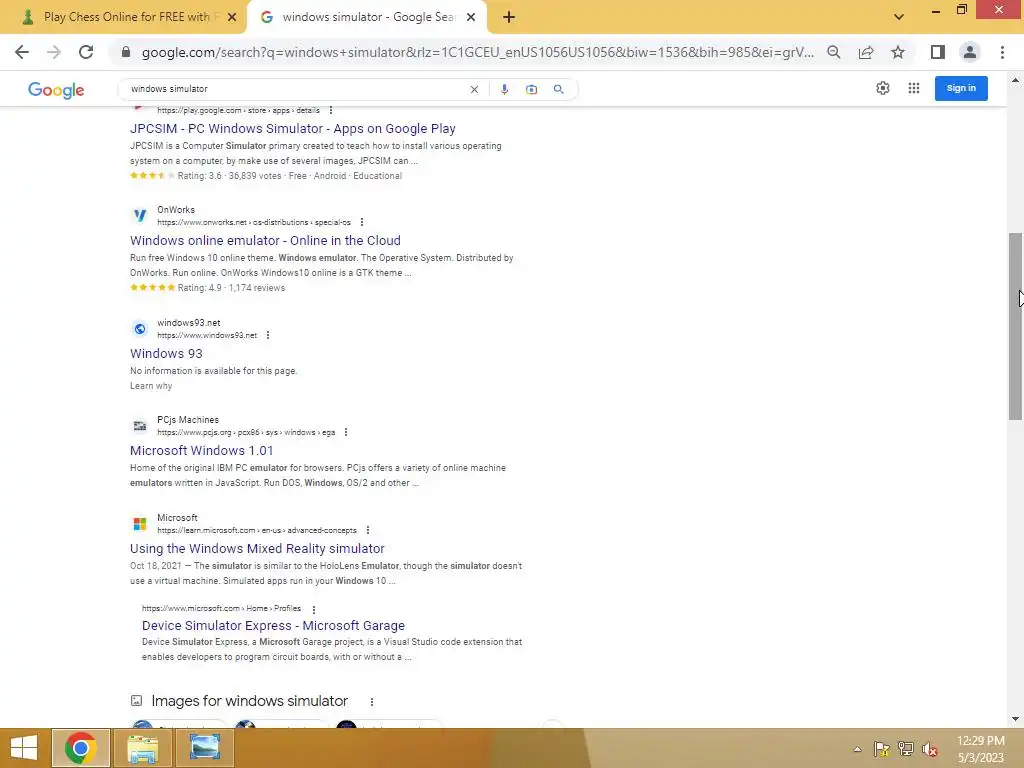The height and width of the screenshot is (768, 1024).
Task: Click the PCjs Machines site name
Action: [188, 420]
